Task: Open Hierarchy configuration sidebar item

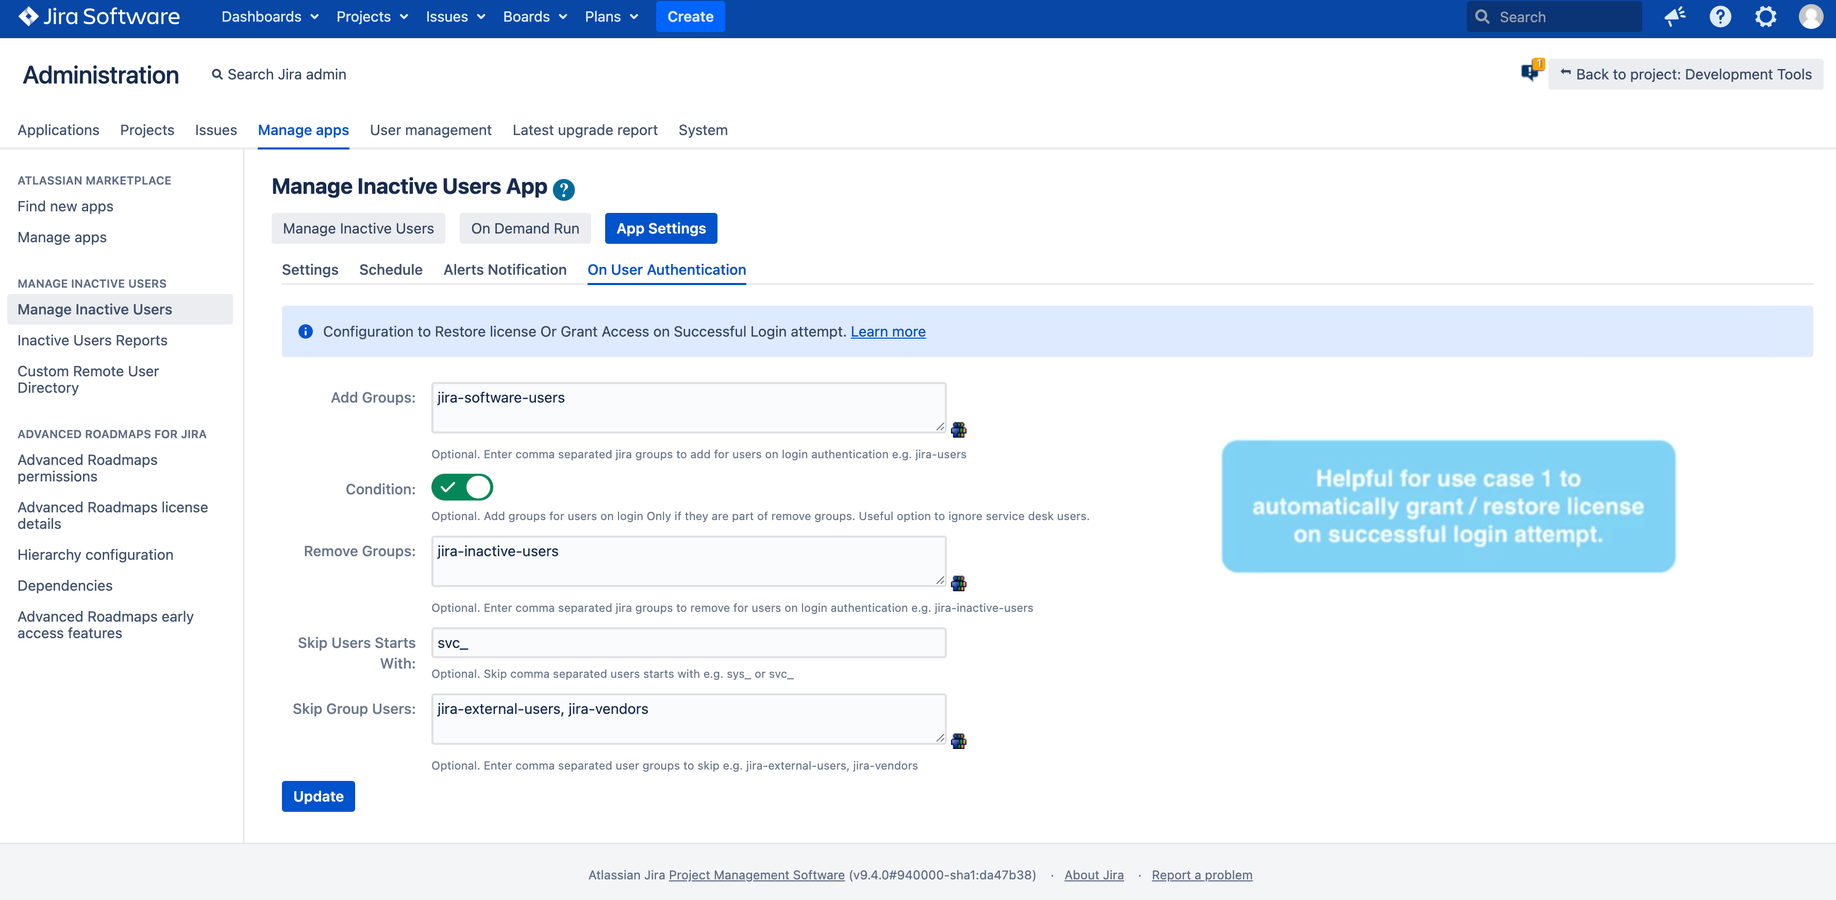Action: click(95, 555)
